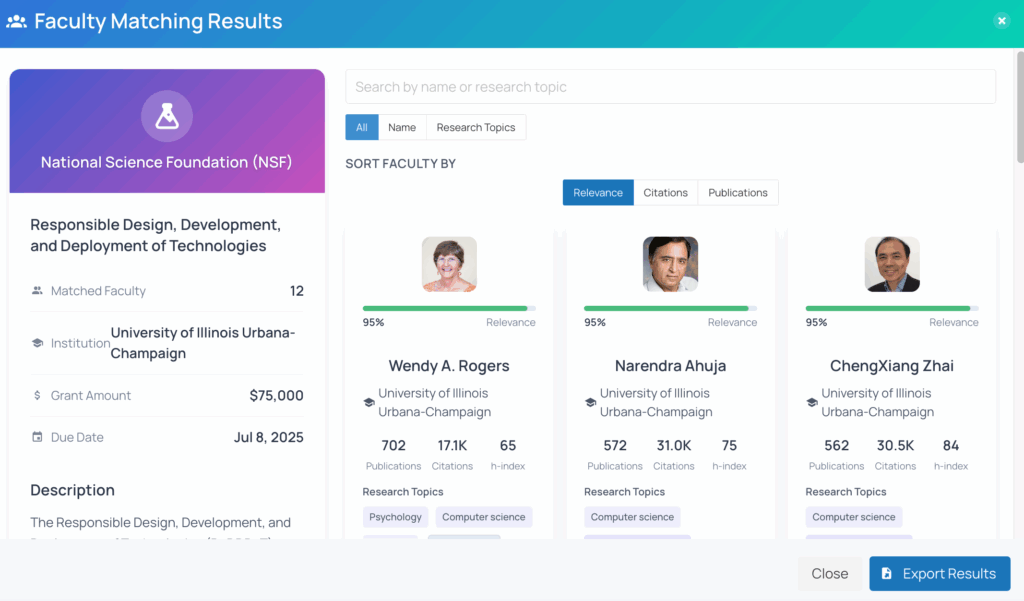Sort faculty by Publications
The width and height of the screenshot is (1024, 601).
[738, 193]
